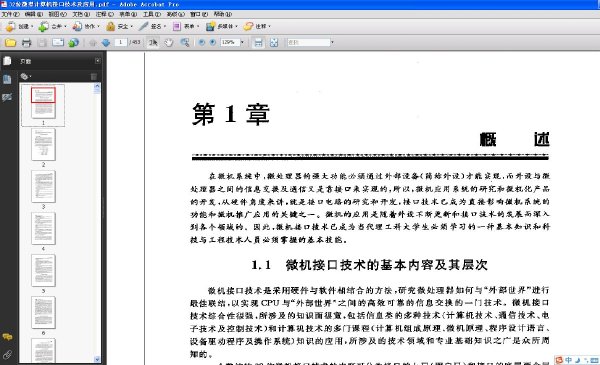Screen dimensions: 600x365
Task: Click the zoom percentage value field
Action: pyautogui.click(x=230, y=42)
